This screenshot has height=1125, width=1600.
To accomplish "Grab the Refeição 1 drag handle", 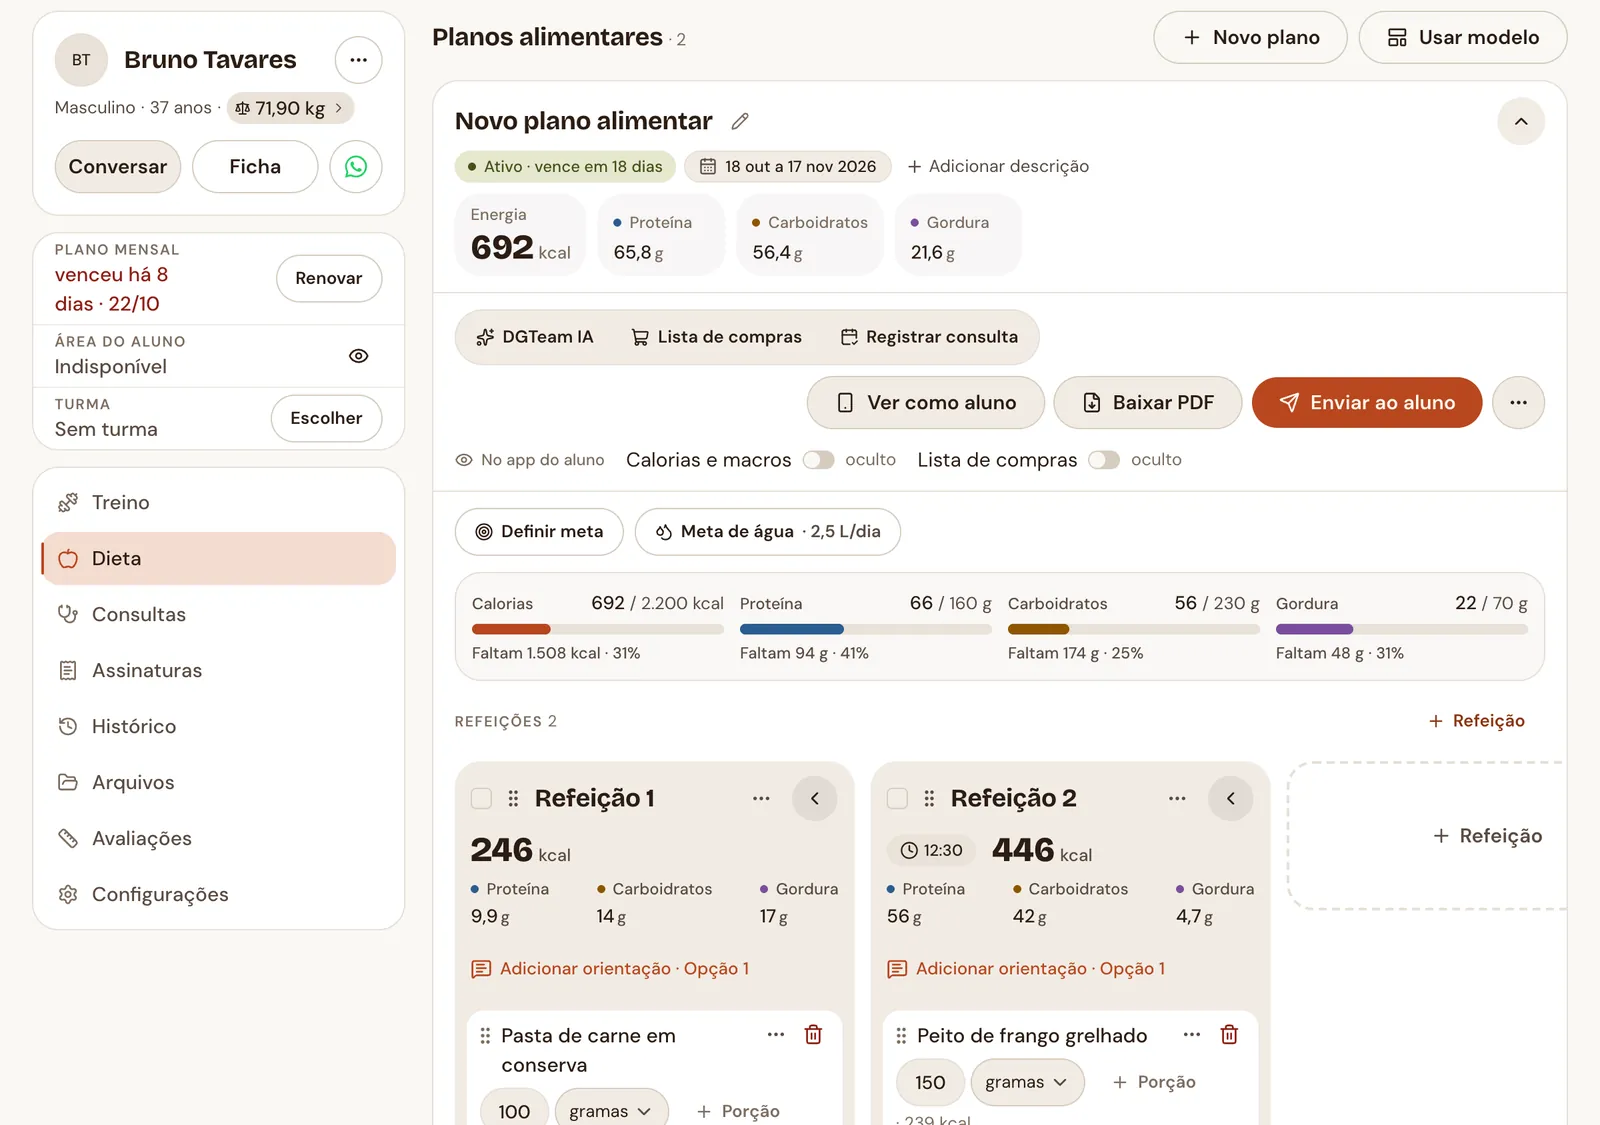I will (513, 798).
